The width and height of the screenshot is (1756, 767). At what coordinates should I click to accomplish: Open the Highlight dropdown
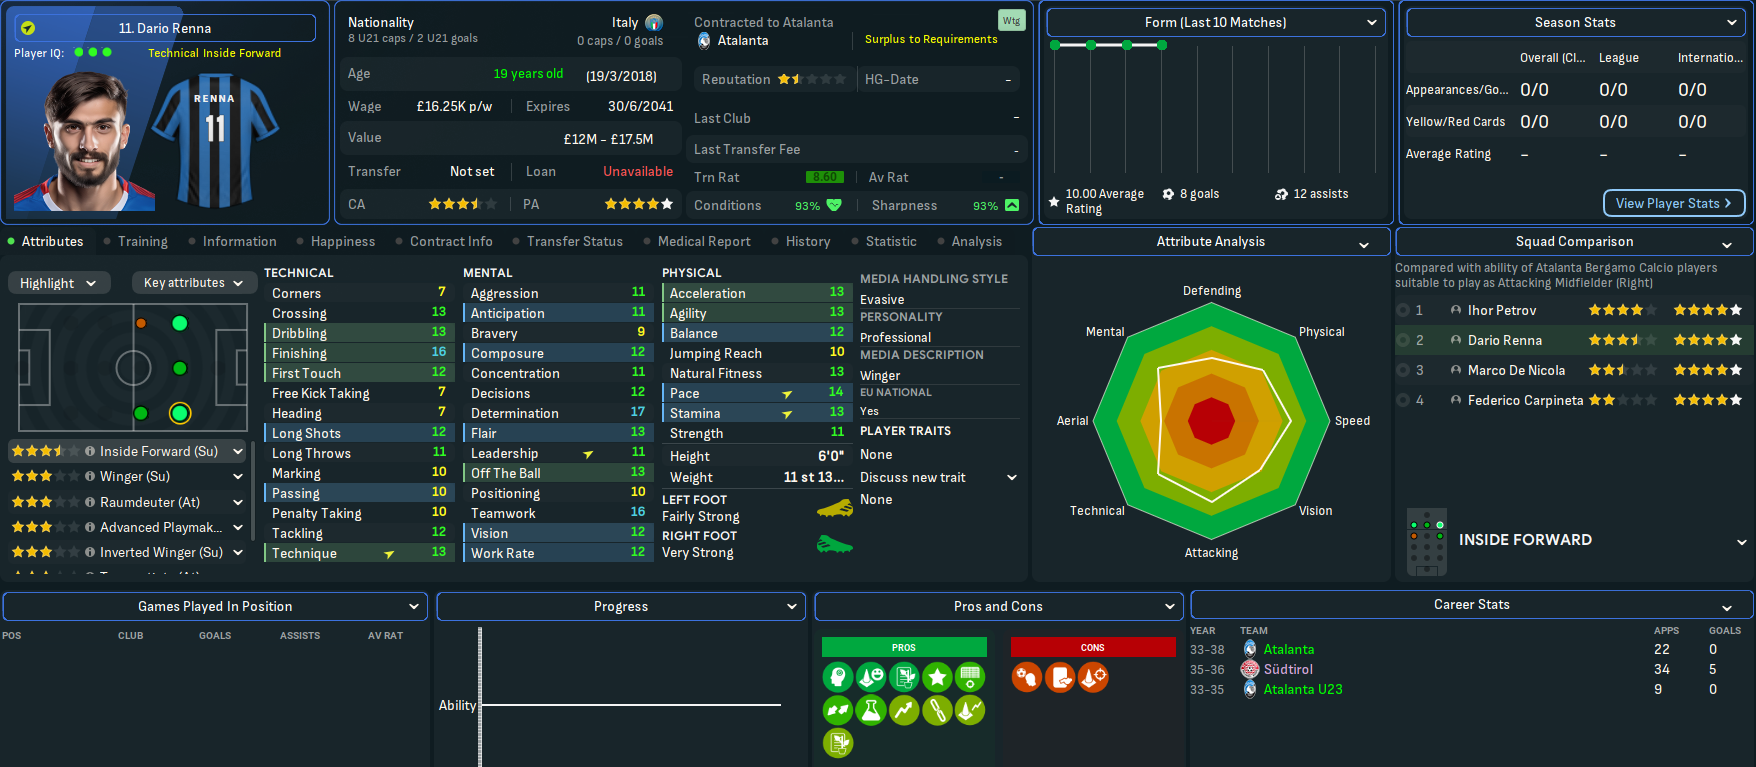point(58,284)
